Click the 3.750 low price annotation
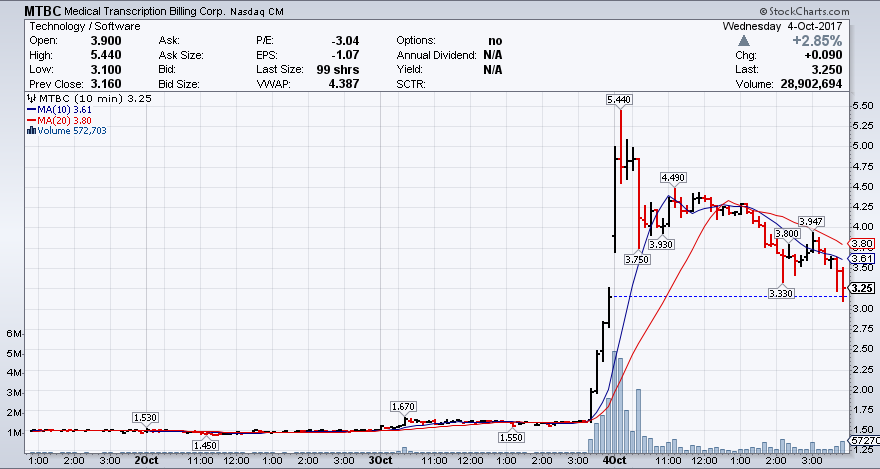The width and height of the screenshot is (880, 469). point(636,259)
